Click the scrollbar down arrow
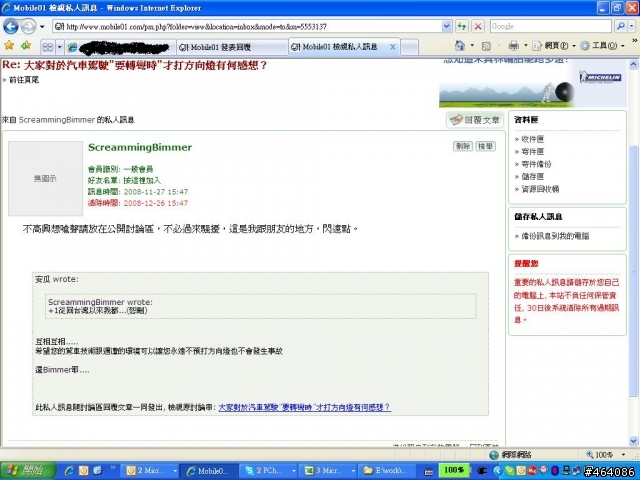Image resolution: width=640 pixels, height=480 pixels. 633,441
